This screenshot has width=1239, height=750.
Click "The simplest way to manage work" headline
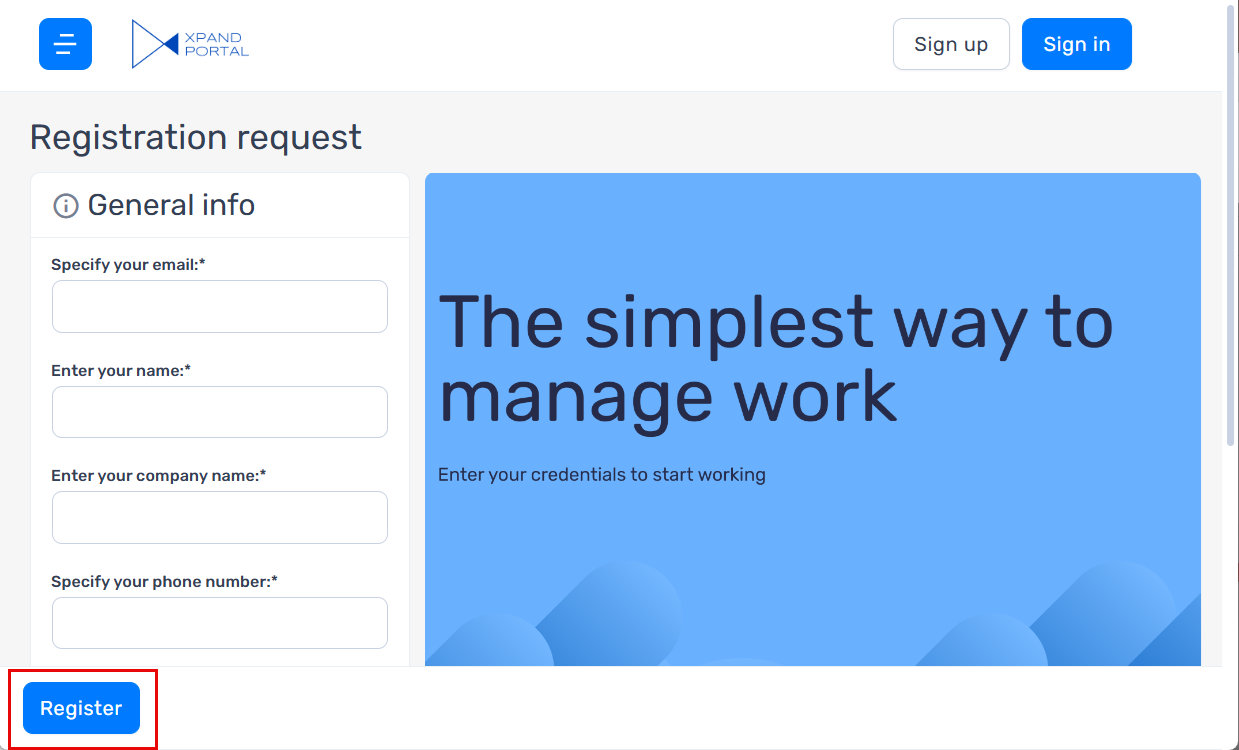tap(775, 358)
